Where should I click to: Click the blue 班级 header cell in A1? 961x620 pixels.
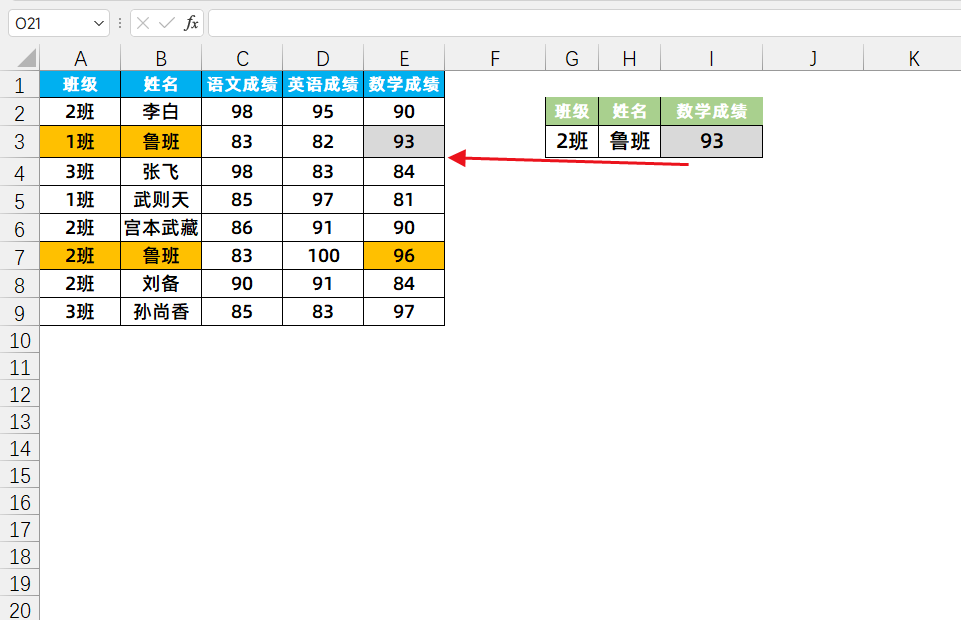pos(80,85)
